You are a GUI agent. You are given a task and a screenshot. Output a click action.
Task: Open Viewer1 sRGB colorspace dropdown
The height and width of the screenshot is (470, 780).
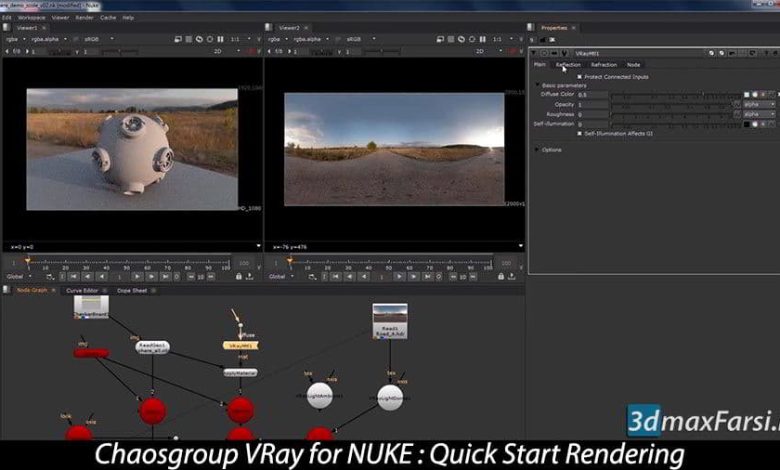(x=99, y=39)
